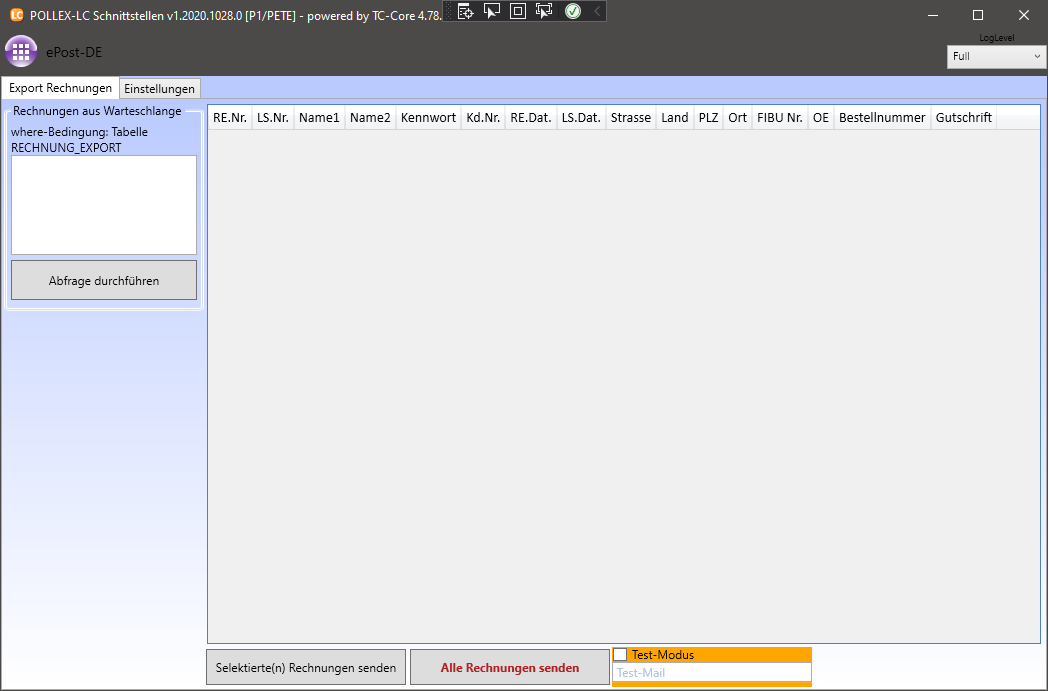Switch to the Einstellungen tab
The width and height of the screenshot is (1048, 691).
click(160, 89)
